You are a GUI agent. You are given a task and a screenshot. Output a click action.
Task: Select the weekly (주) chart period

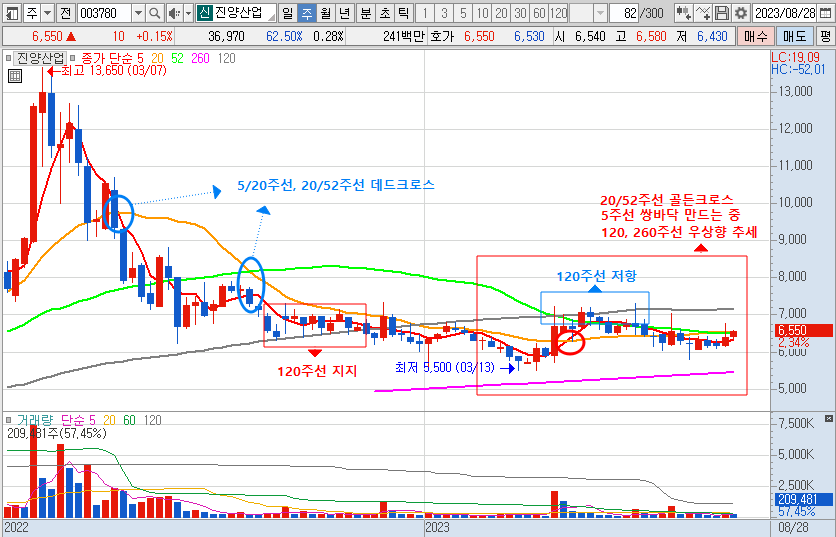[x=307, y=13]
